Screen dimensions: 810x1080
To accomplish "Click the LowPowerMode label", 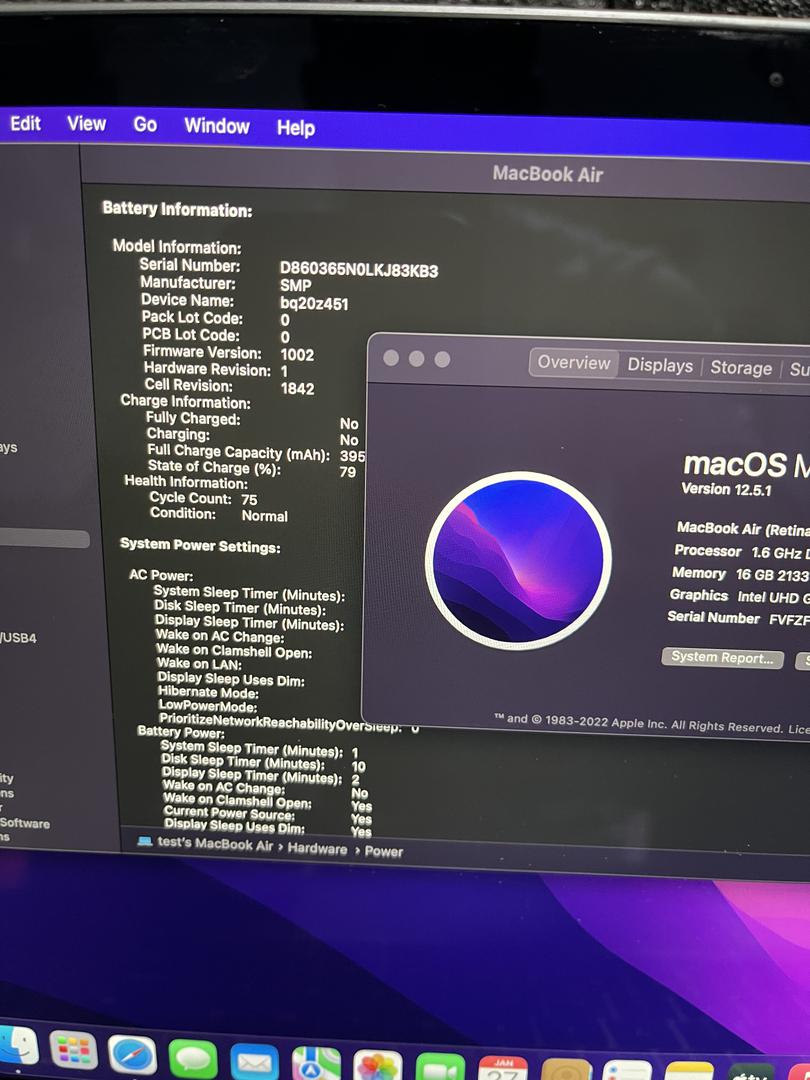I will pos(208,706).
